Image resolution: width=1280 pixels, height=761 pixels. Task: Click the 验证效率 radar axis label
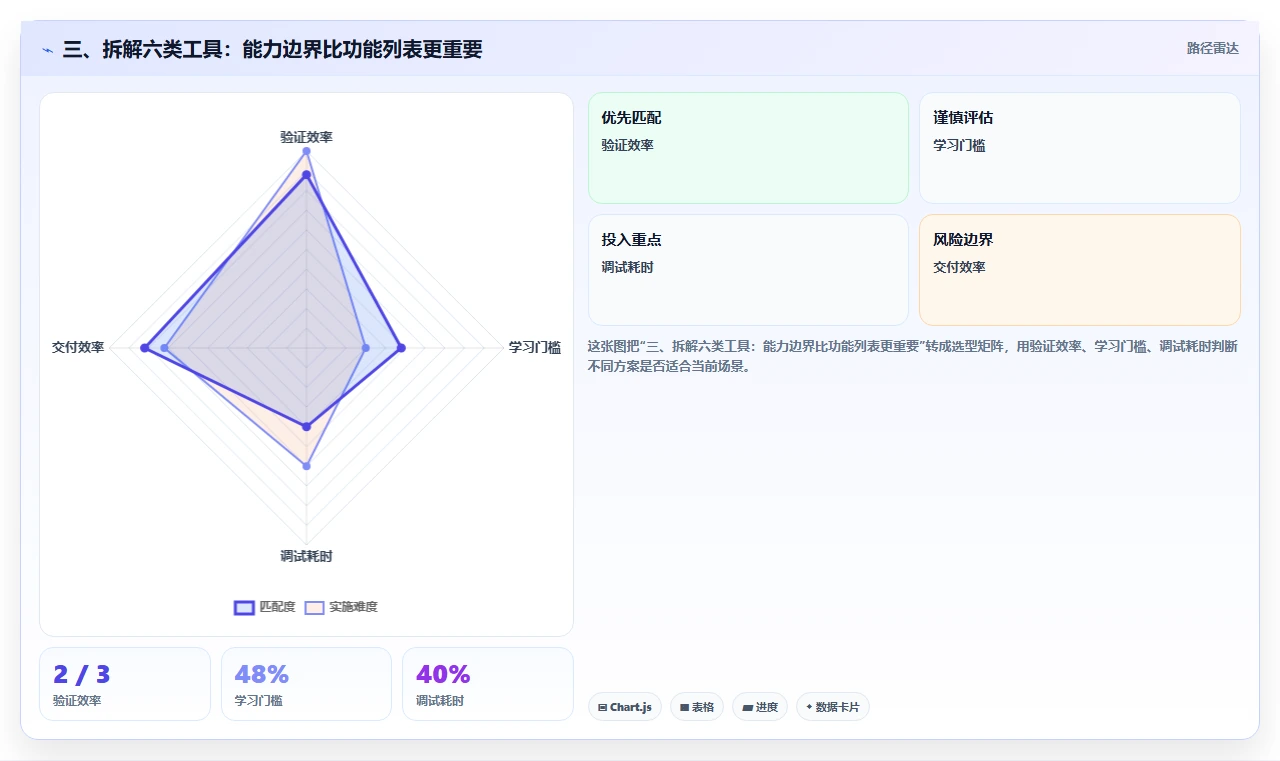pos(306,137)
